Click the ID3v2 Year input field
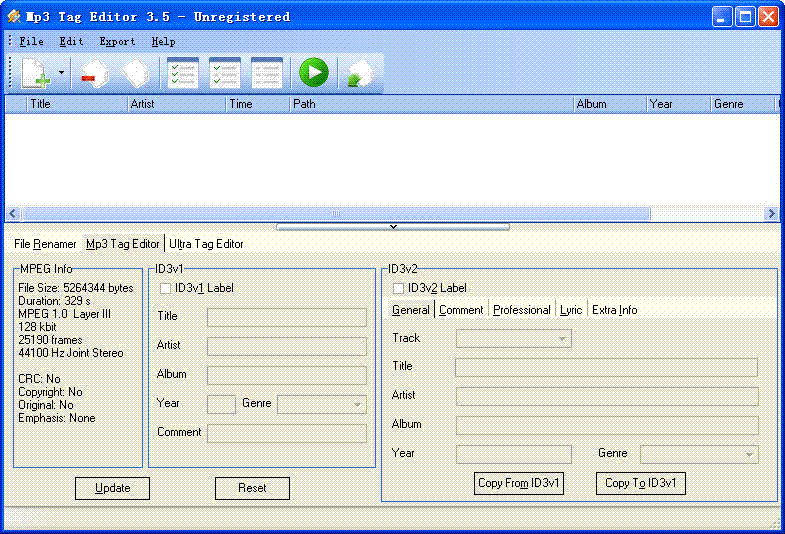785x534 pixels. click(x=514, y=454)
